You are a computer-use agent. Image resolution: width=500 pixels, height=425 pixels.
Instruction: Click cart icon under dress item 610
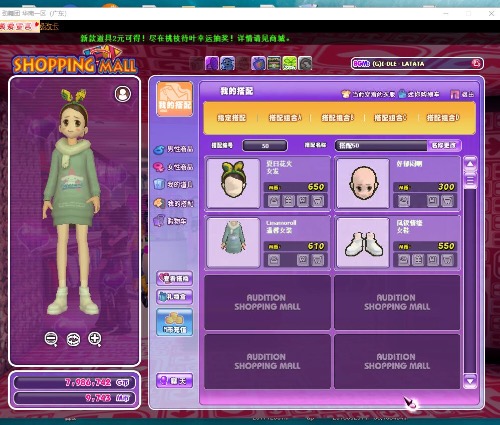318,260
